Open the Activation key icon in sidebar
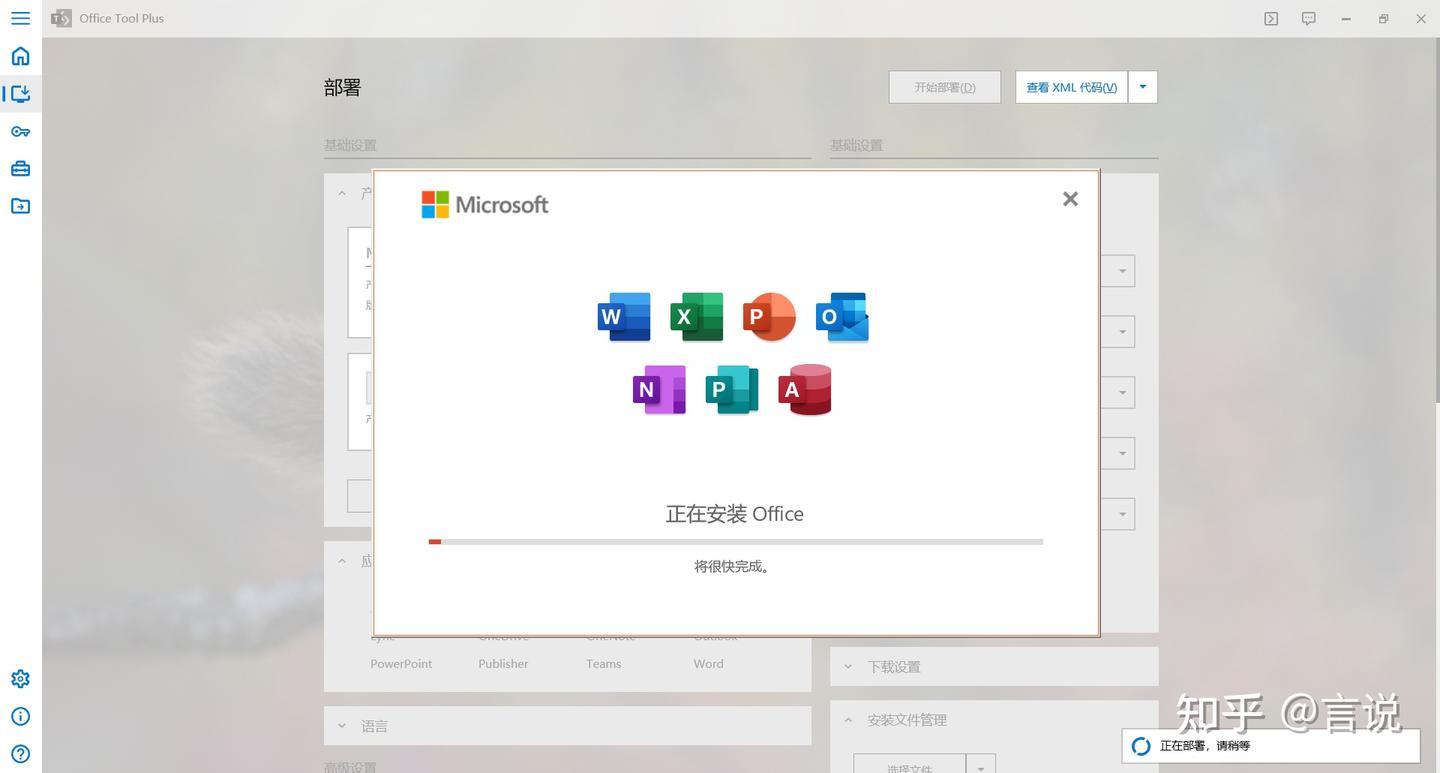This screenshot has width=1440, height=773. pyautogui.click(x=20, y=131)
